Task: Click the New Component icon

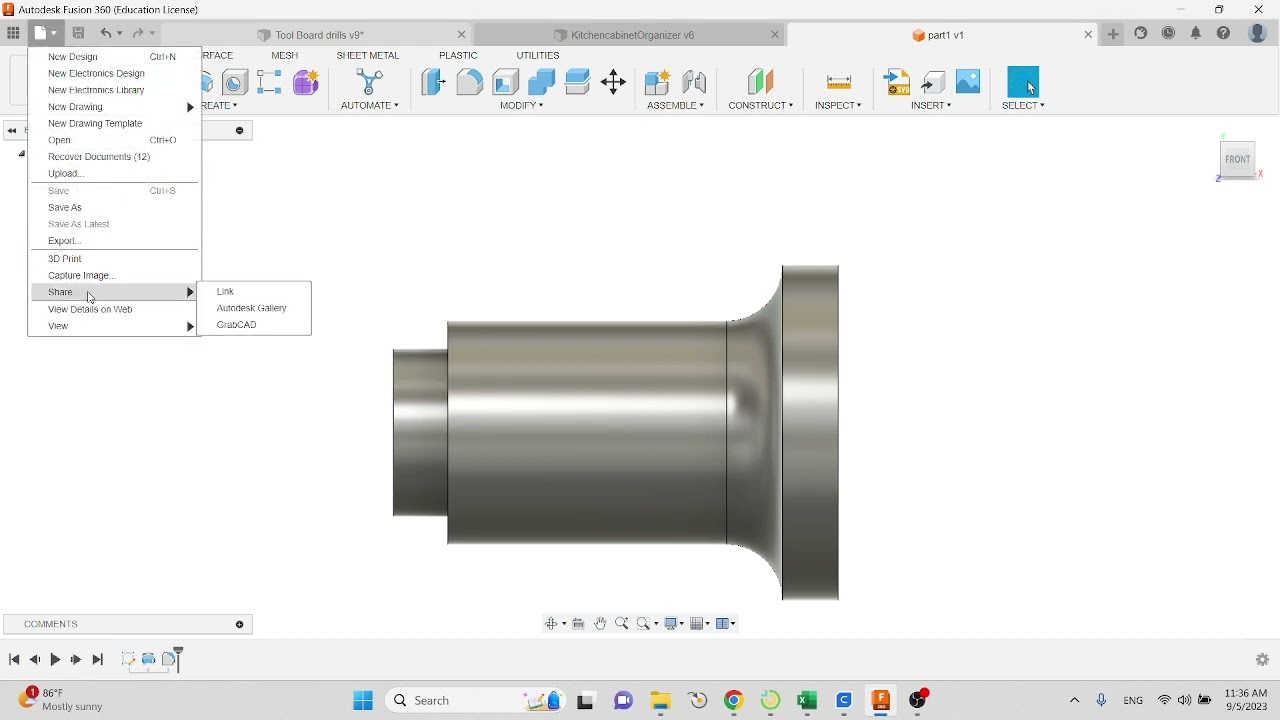Action: (x=658, y=82)
